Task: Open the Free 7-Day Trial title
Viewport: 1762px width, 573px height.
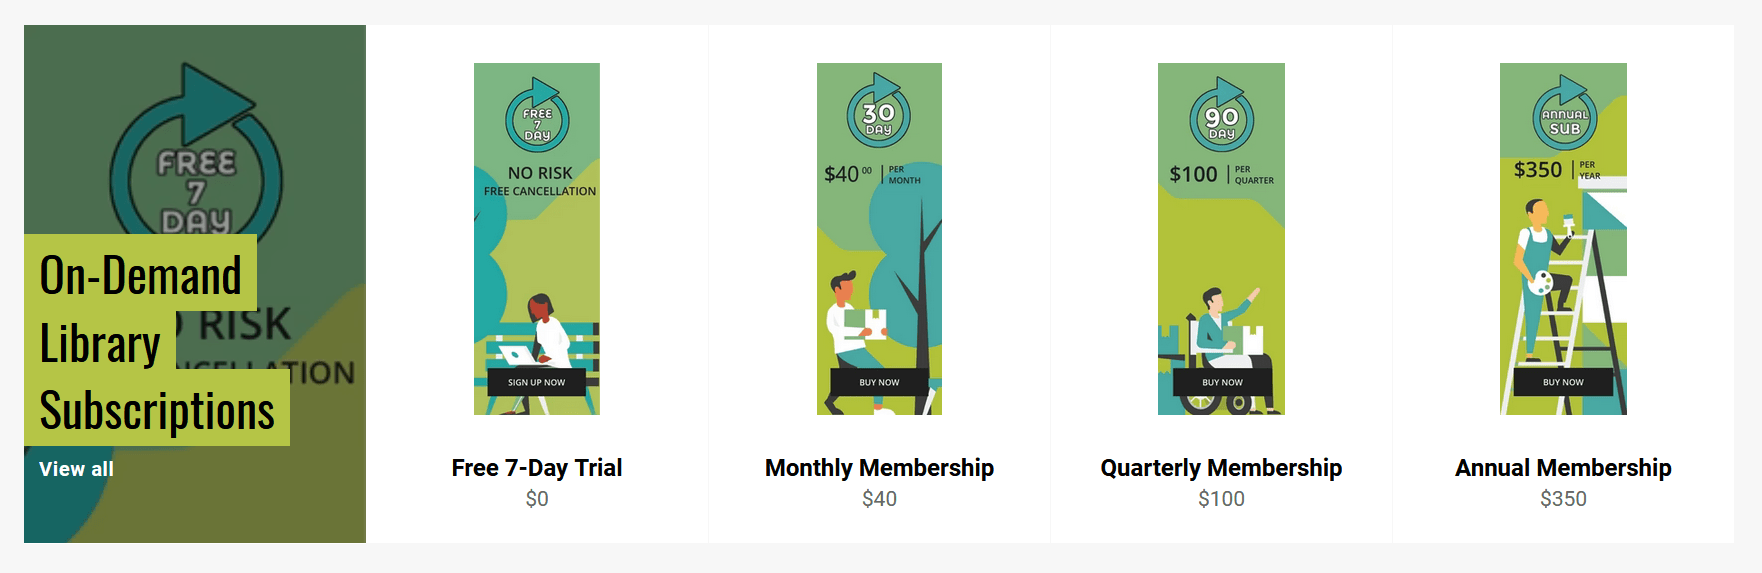Action: 537,468
